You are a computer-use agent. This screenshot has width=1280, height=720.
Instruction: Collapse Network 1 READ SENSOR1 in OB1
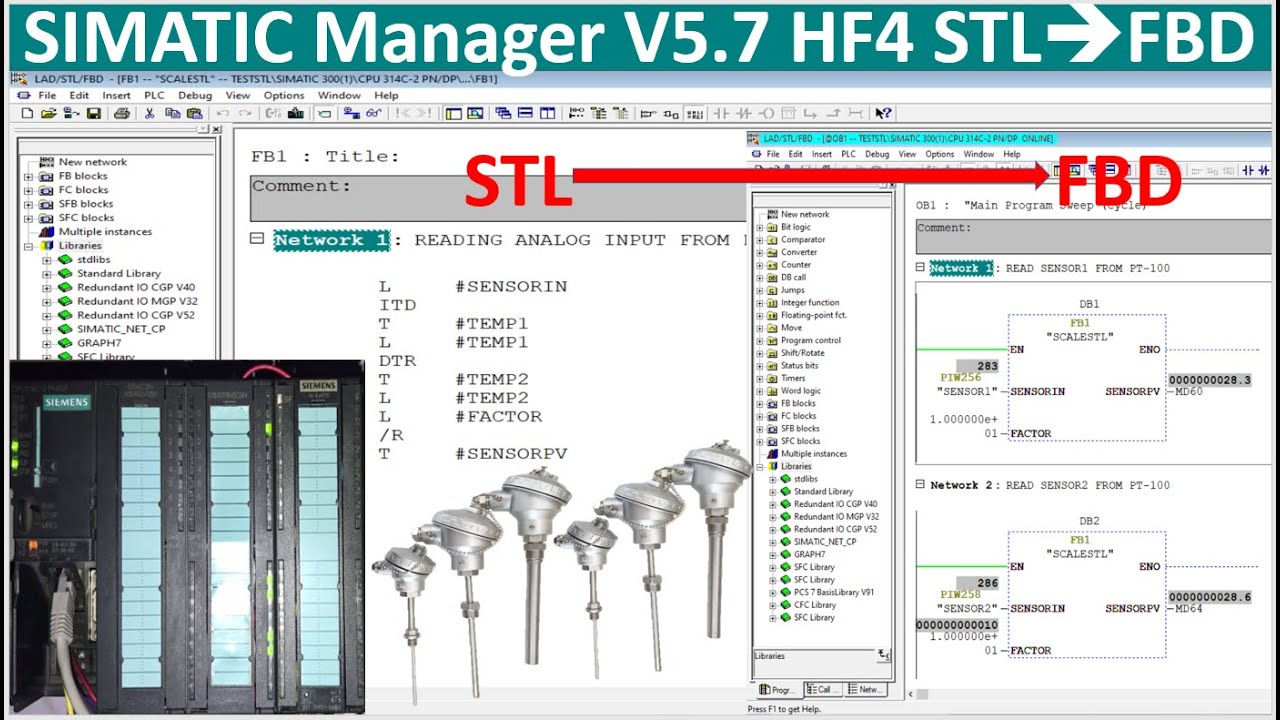tap(920, 267)
